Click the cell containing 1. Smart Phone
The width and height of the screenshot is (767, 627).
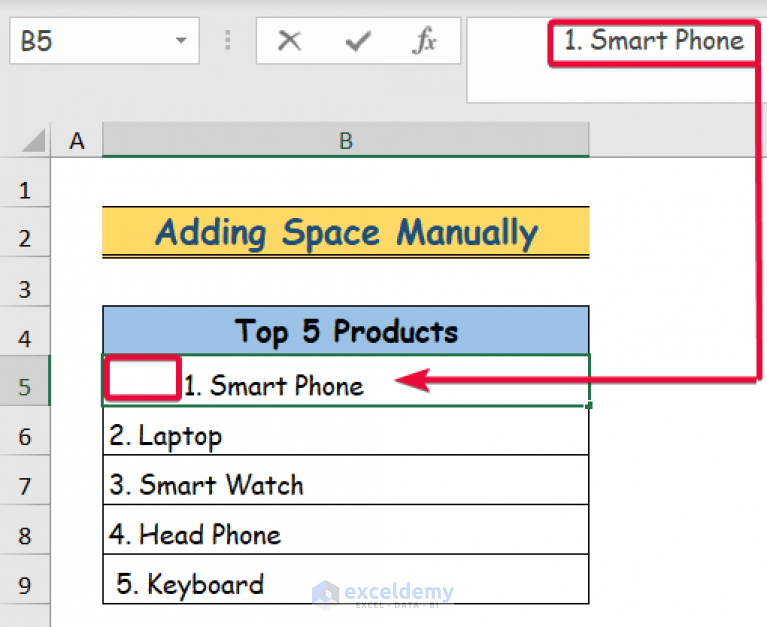(x=346, y=381)
